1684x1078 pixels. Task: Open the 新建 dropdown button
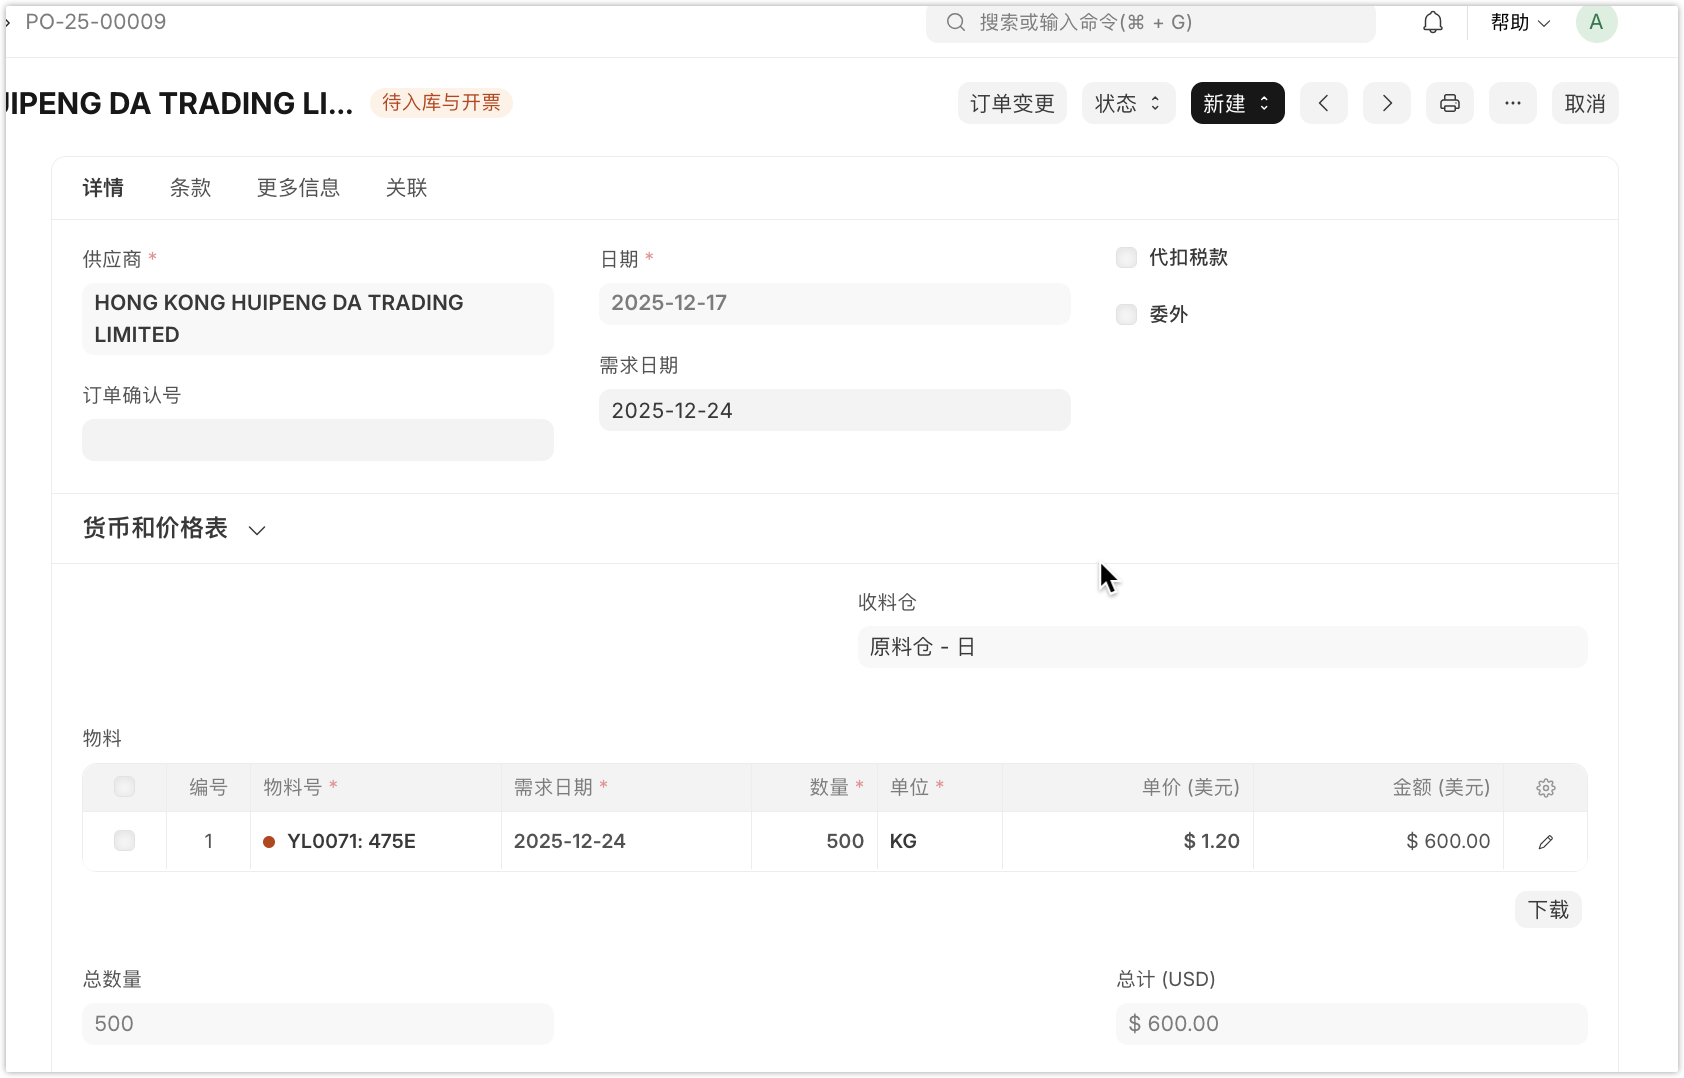[x=1237, y=103]
